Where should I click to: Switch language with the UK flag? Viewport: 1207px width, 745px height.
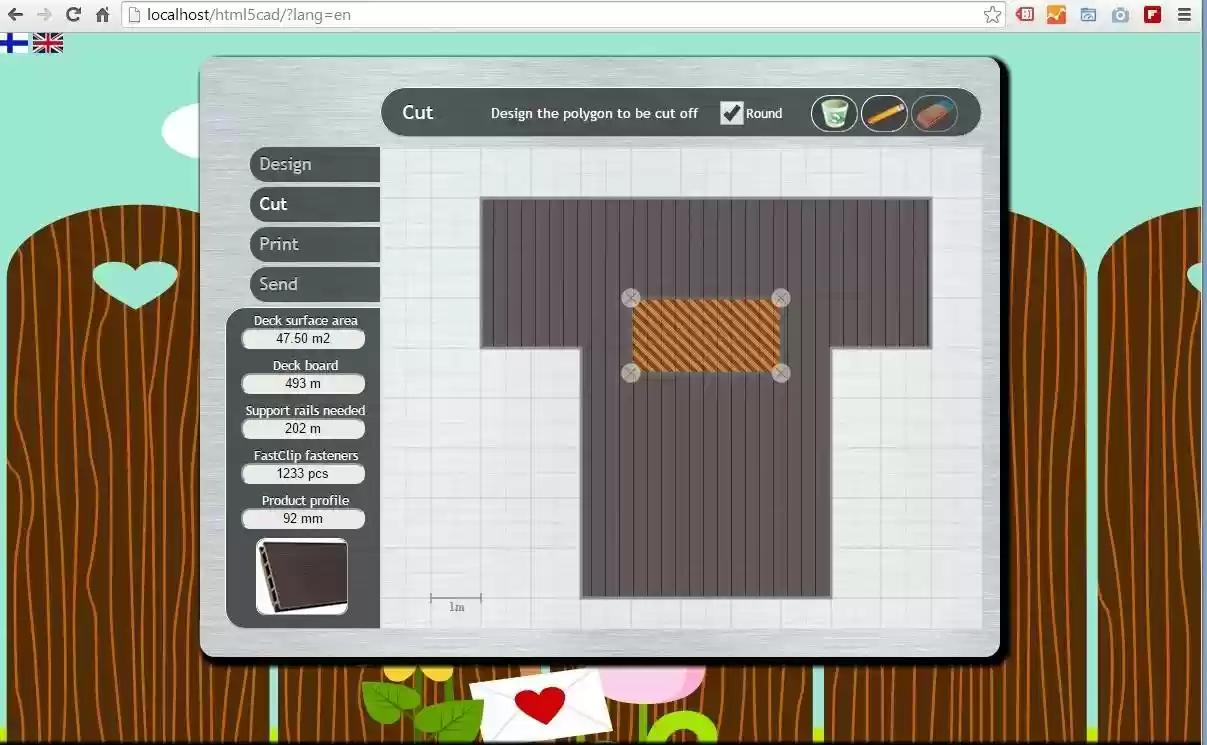(x=48, y=43)
